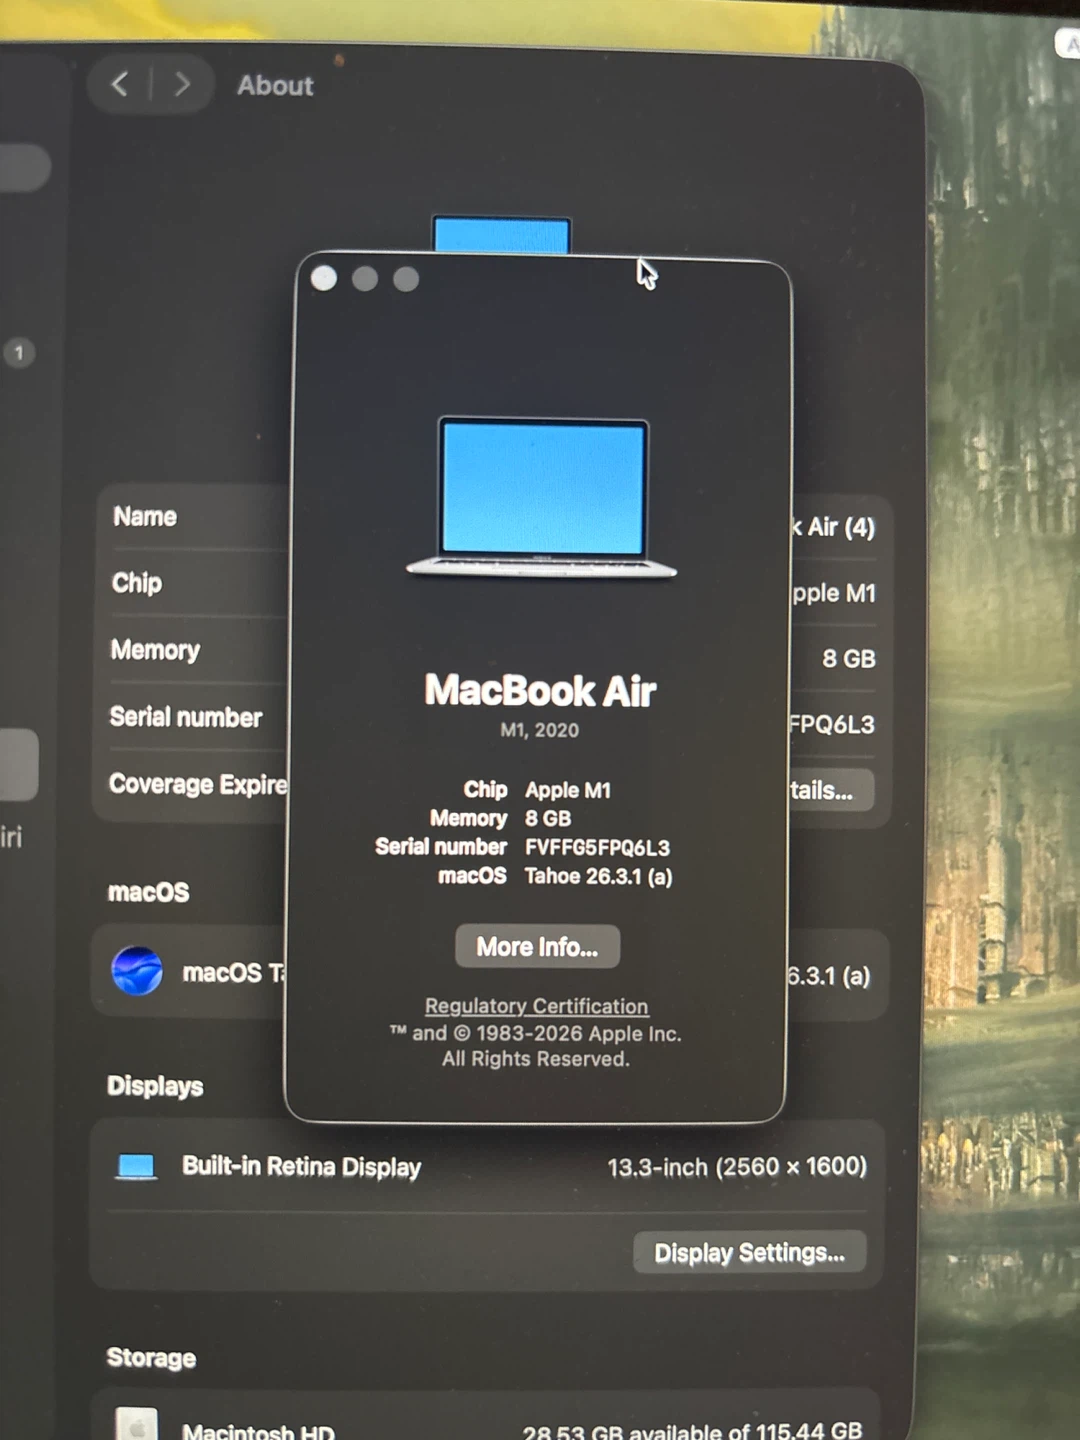Click the dialog's disabled minimize button
This screenshot has height=1440, width=1080.
point(365,278)
